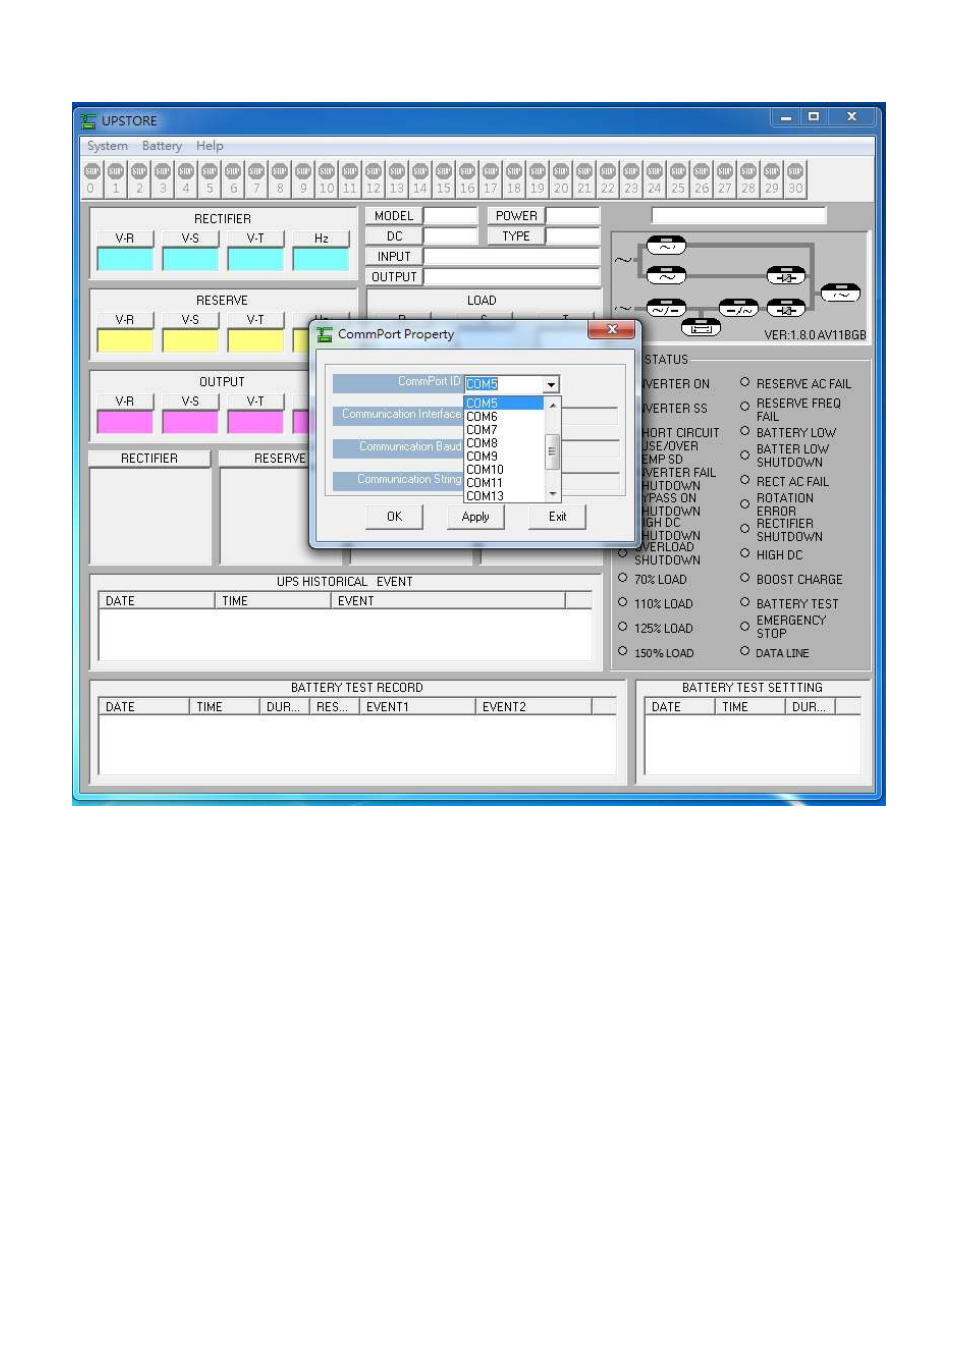Image resolution: width=954 pixels, height=1349 pixels.
Task: Click the RECTIFIER panel header below OUTPUT
Action: (149, 458)
